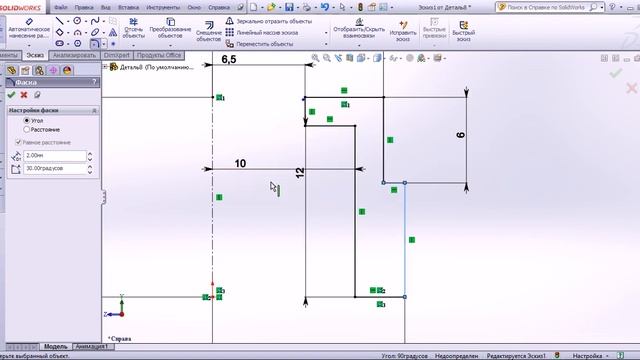Image resolution: width=640 pixels, height=360 pixels.
Task: Open Fillet/Chamfer tool dropdown arrow
Action: [104, 44]
